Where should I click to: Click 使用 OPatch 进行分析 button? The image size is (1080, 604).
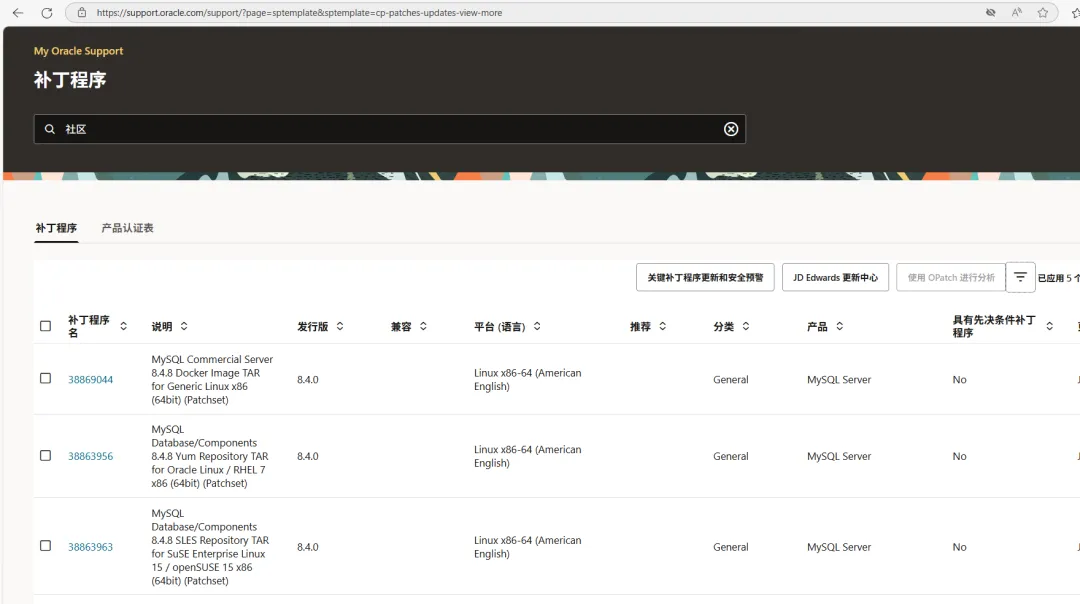coord(951,277)
